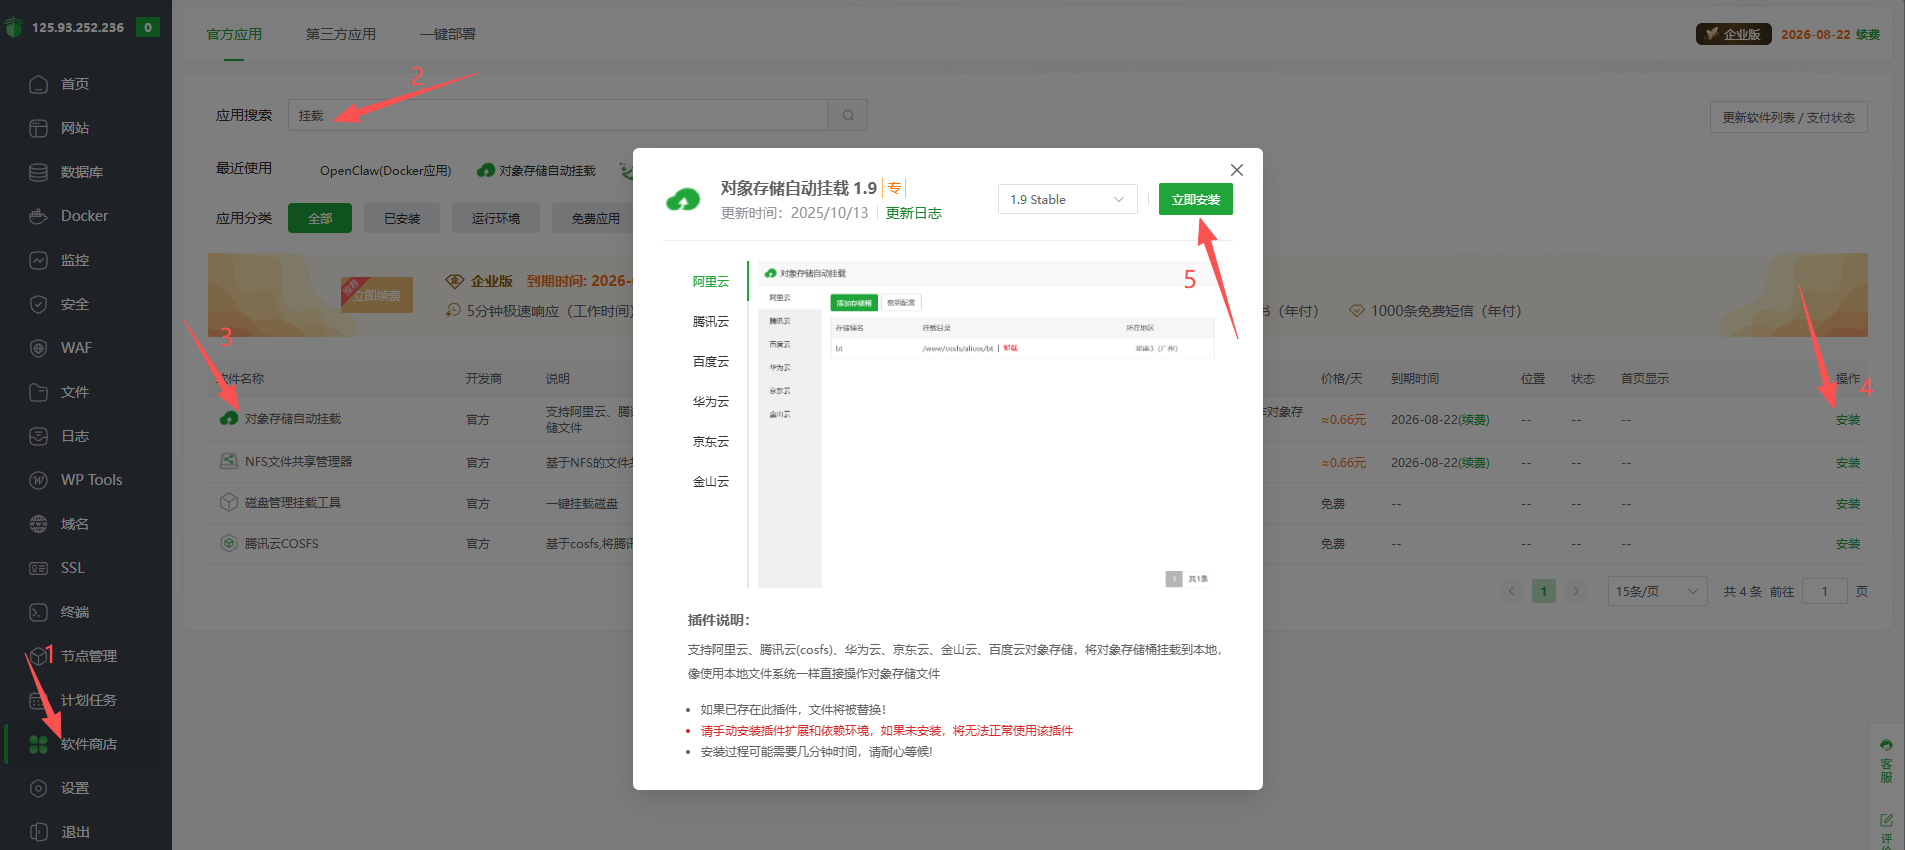Open the SSL icon in sidebar
The height and width of the screenshot is (850, 1905).
coord(38,568)
